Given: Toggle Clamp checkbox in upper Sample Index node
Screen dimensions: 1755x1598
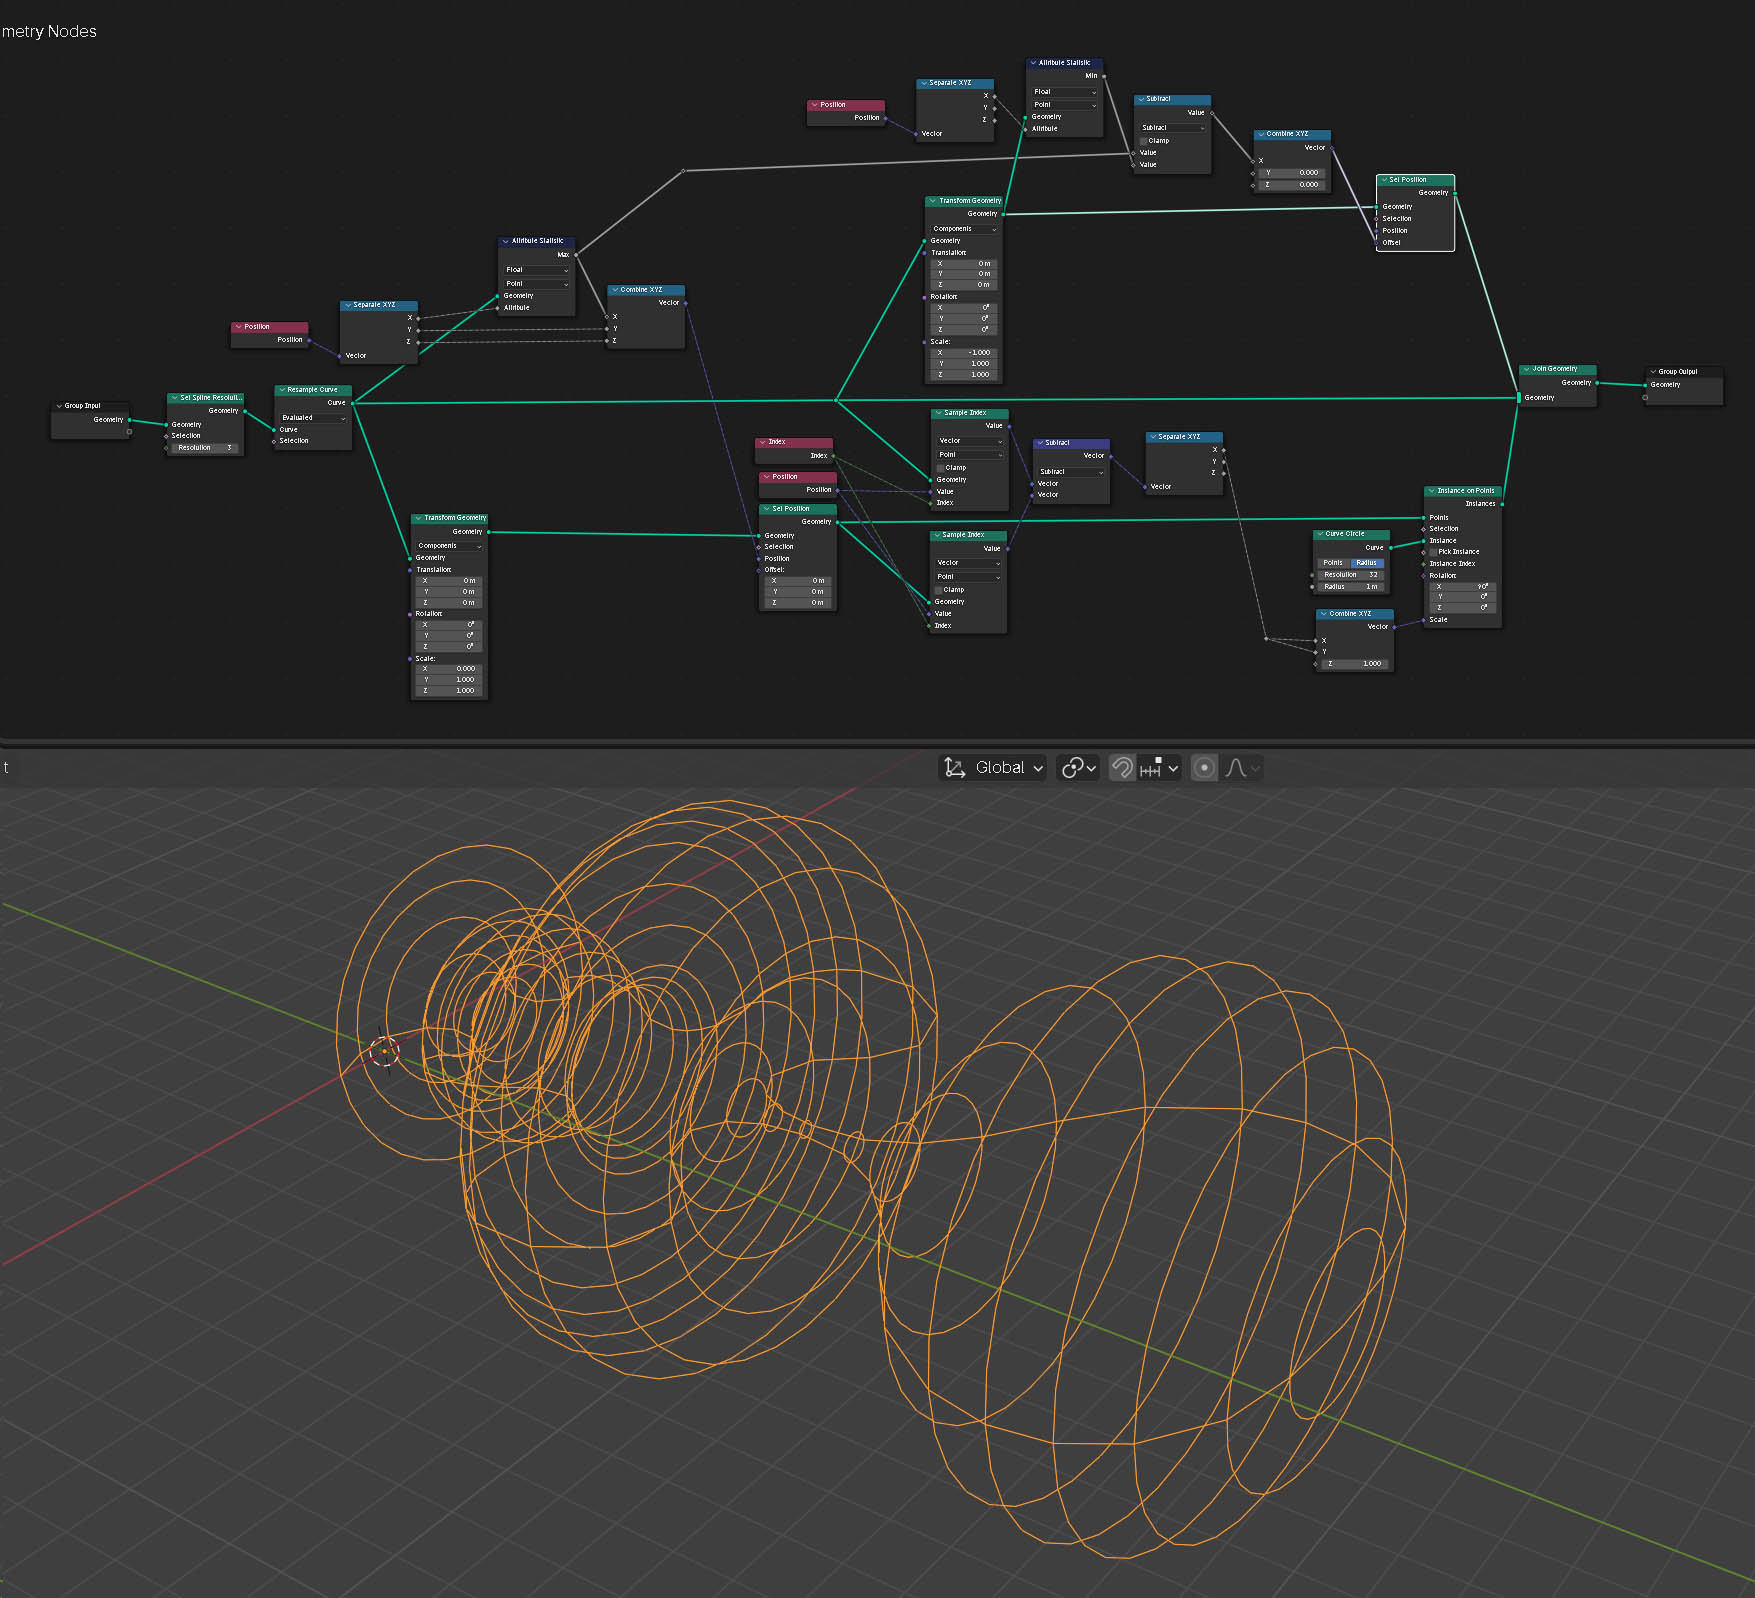Looking at the screenshot, I should (x=941, y=468).
